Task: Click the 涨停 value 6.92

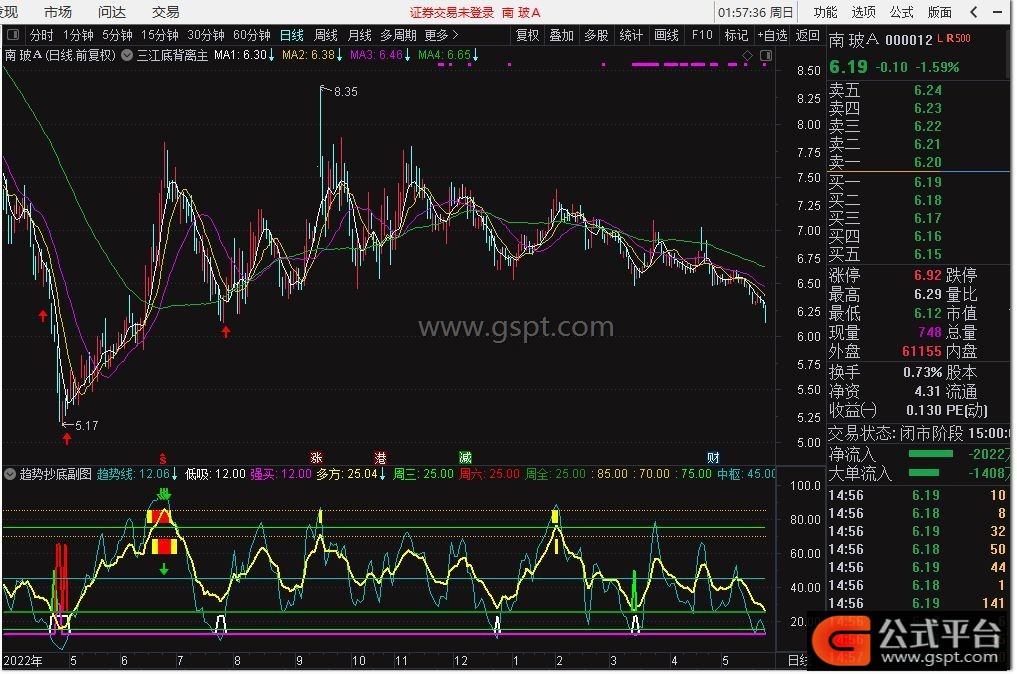Action: [x=927, y=275]
